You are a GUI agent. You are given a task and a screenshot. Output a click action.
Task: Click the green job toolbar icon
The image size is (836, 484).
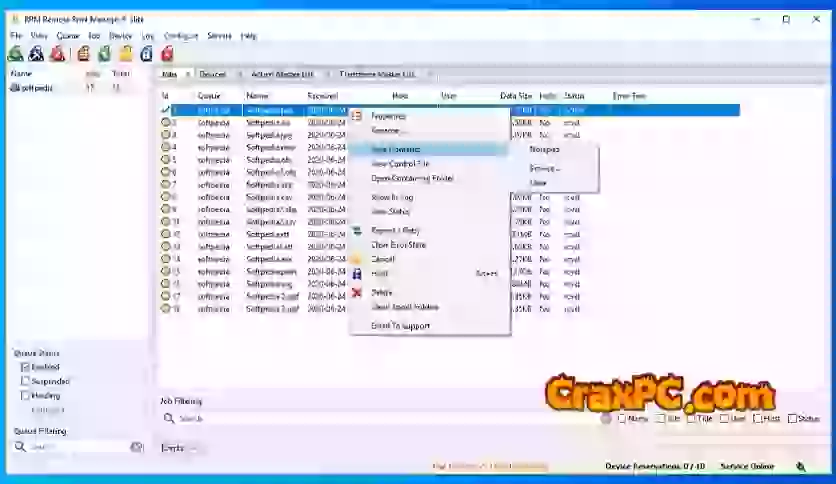pos(104,53)
